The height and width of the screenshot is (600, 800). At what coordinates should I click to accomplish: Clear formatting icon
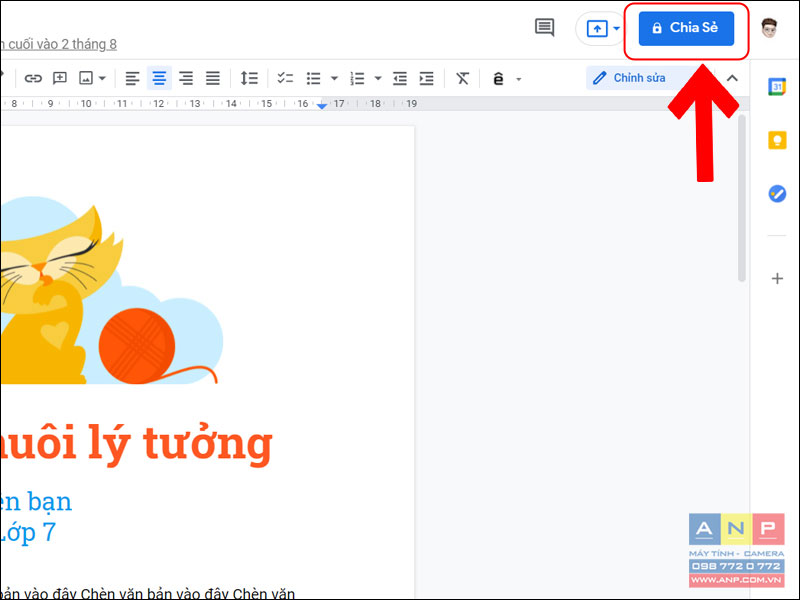(462, 79)
